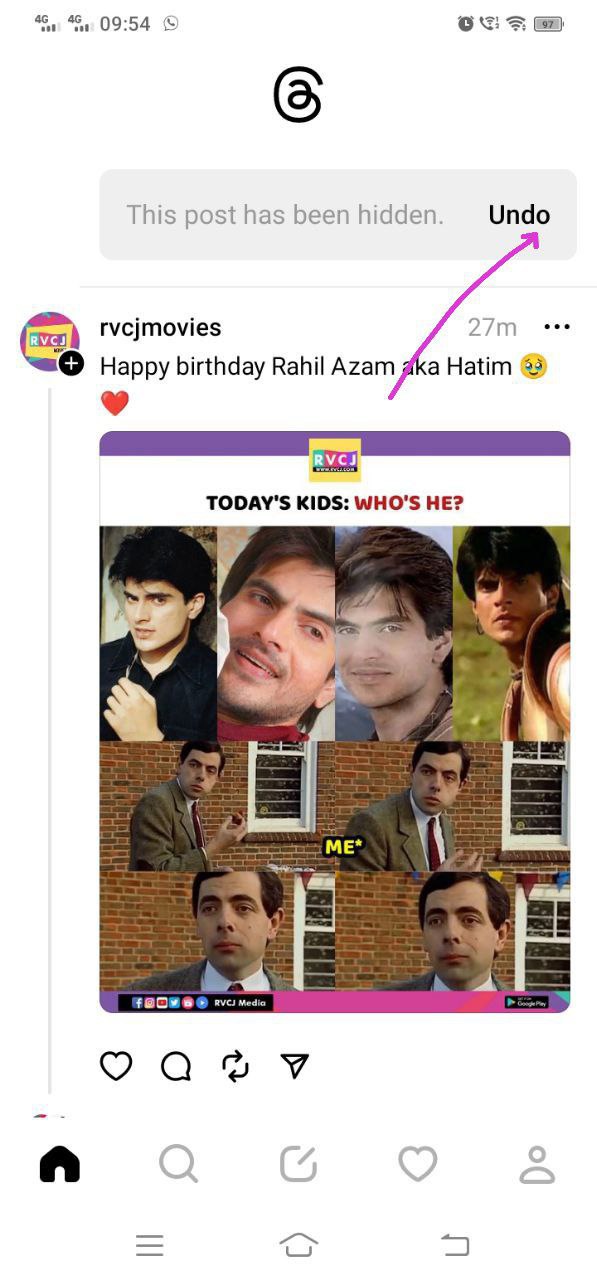Compose a new thread from bottom bar
This screenshot has height=1280, width=597.
[x=298, y=1164]
